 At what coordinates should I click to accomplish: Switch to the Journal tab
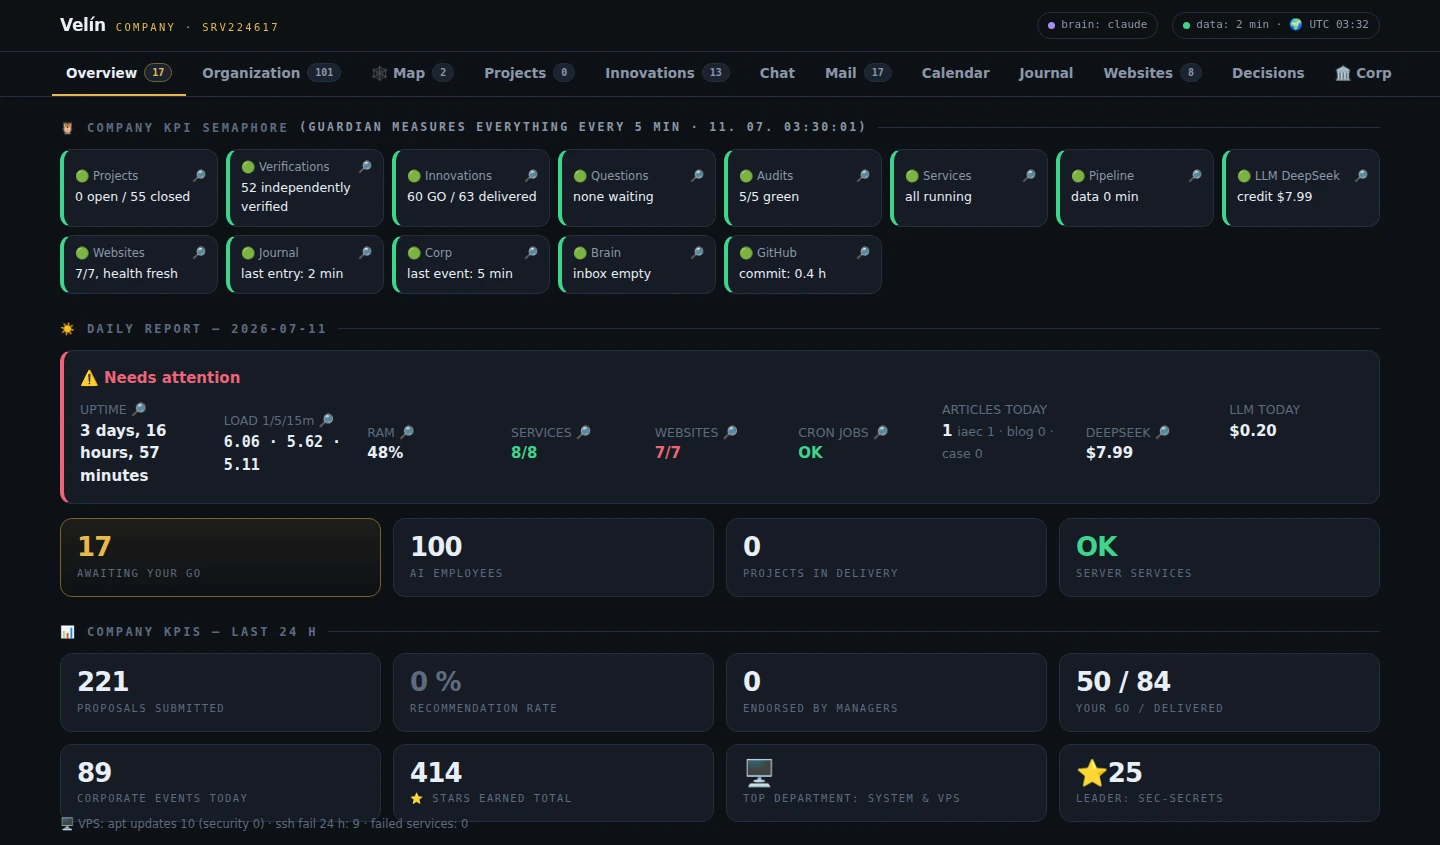click(1046, 73)
